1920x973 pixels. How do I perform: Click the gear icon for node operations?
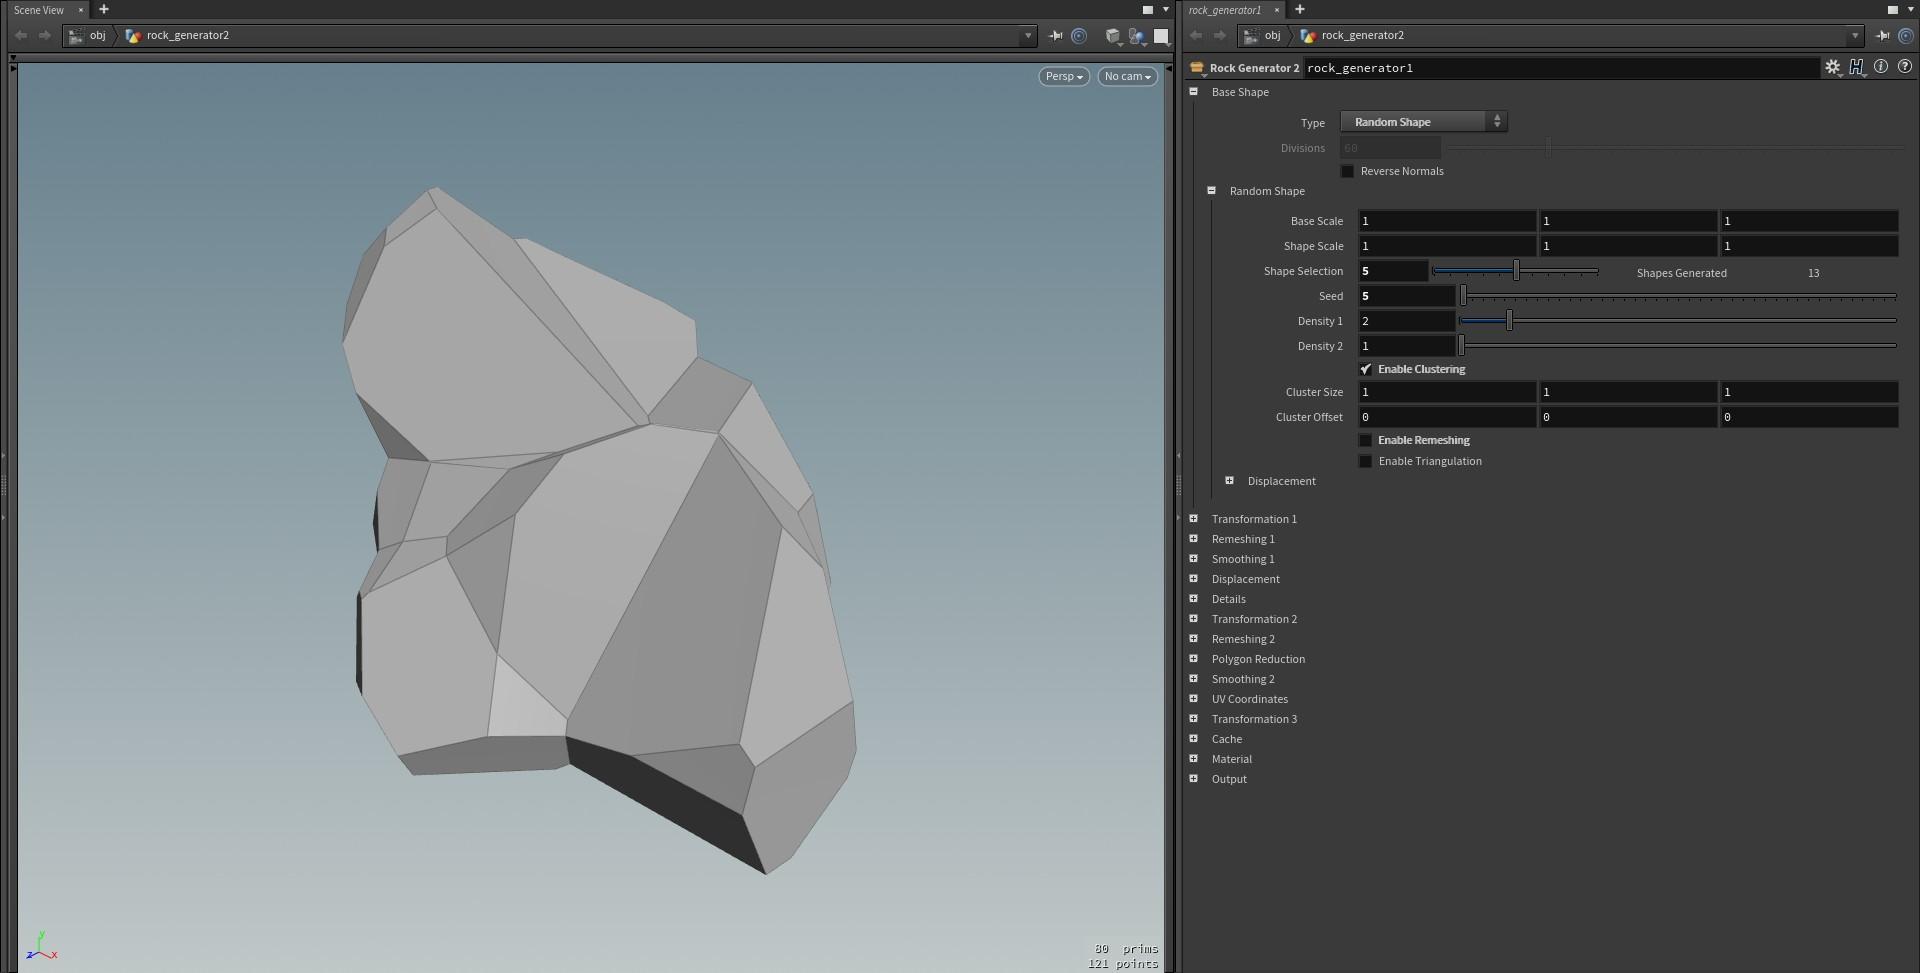(x=1833, y=67)
